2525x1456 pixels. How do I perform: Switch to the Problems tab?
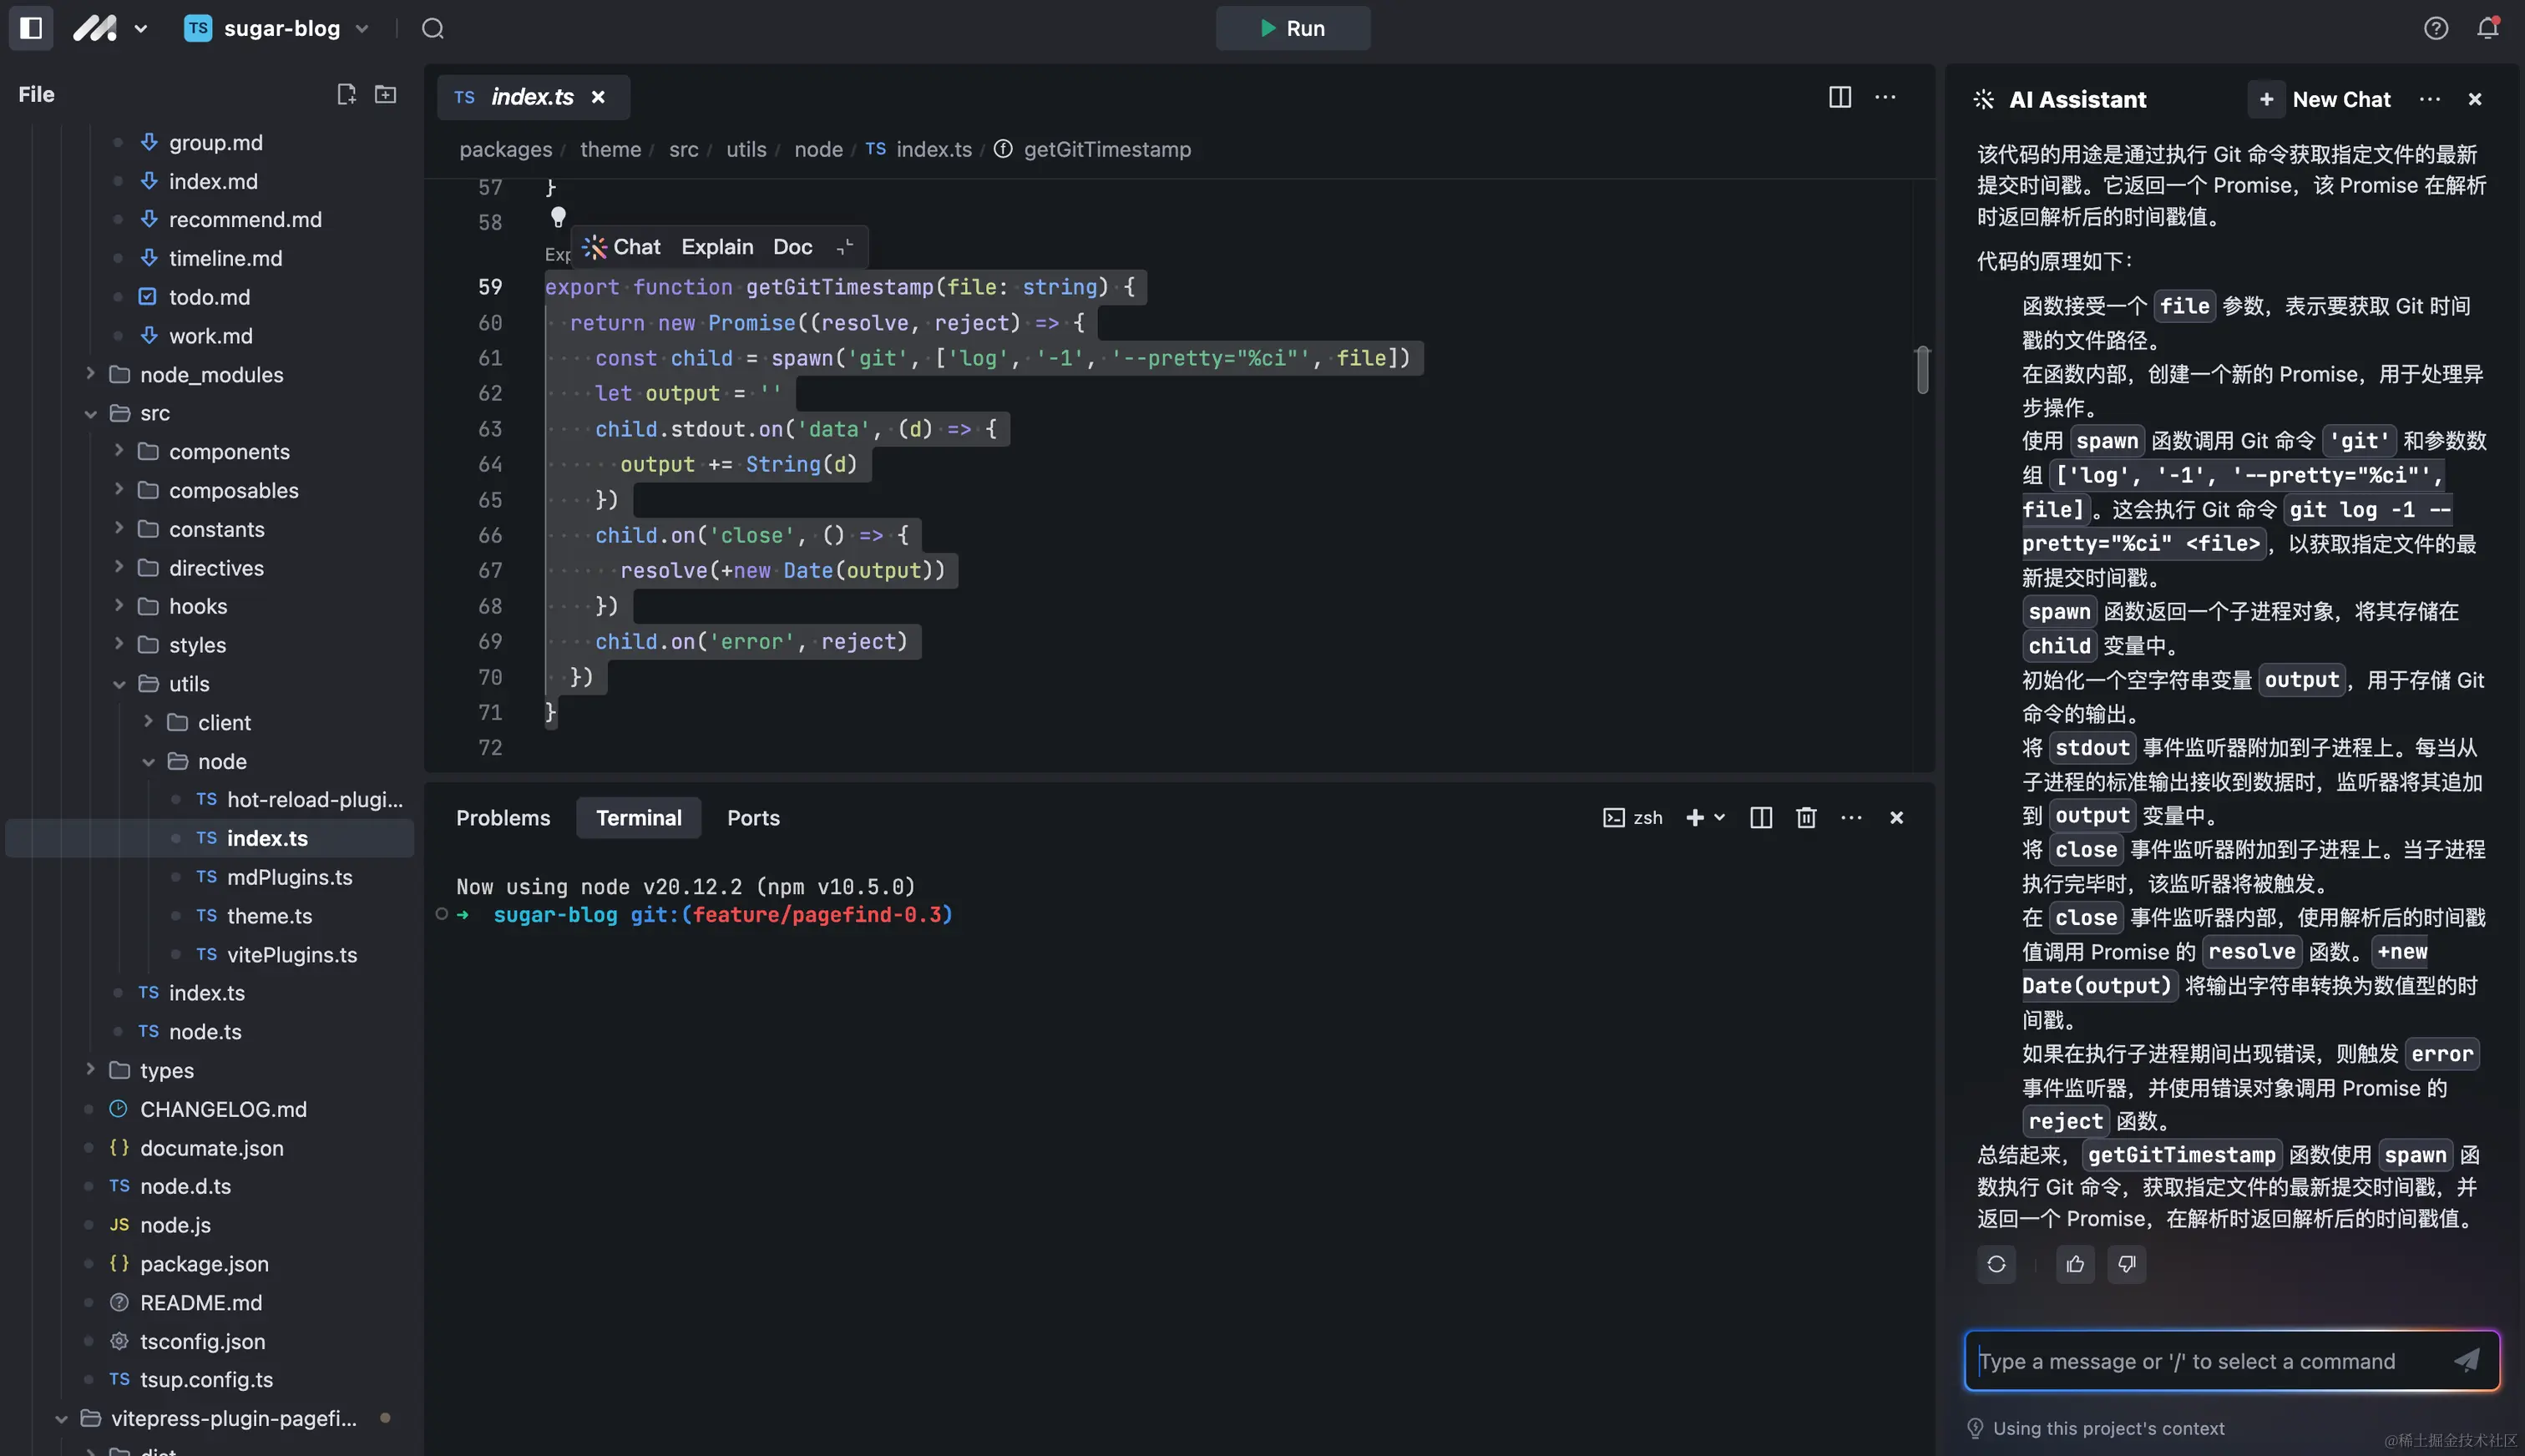503,818
